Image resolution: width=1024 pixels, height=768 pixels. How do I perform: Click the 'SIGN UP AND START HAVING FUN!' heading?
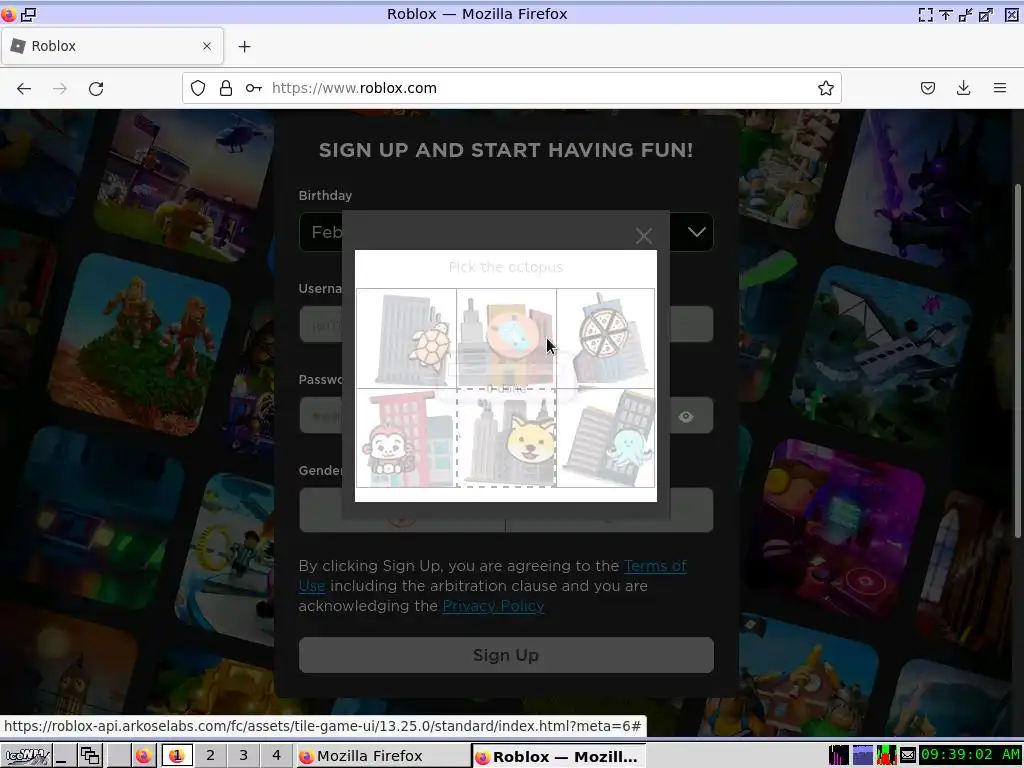(x=505, y=150)
